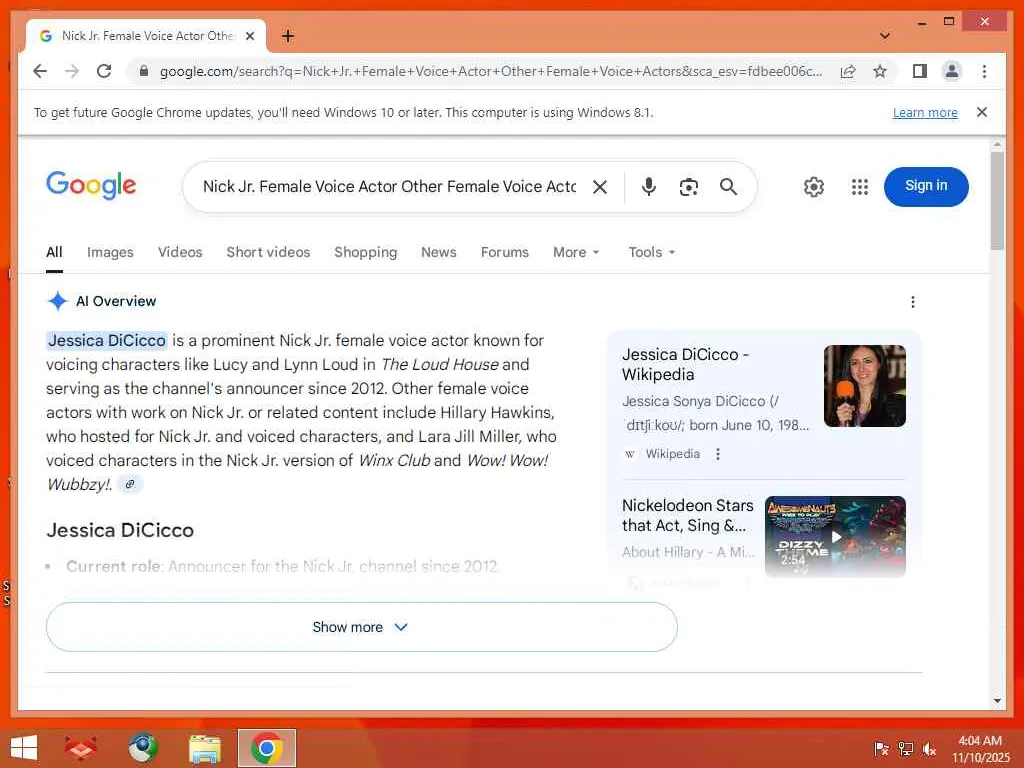Open the taskbar clock and date
1024x768 pixels.
point(980,749)
